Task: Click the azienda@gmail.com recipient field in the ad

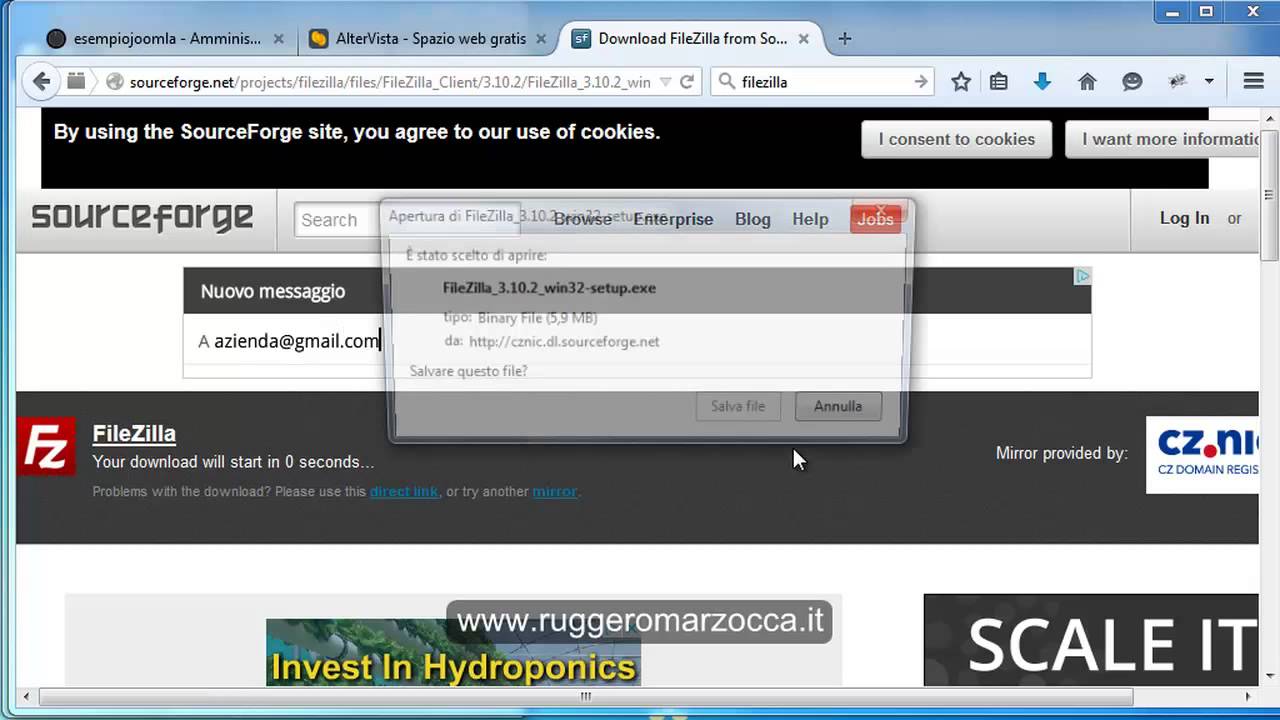Action: [x=296, y=341]
